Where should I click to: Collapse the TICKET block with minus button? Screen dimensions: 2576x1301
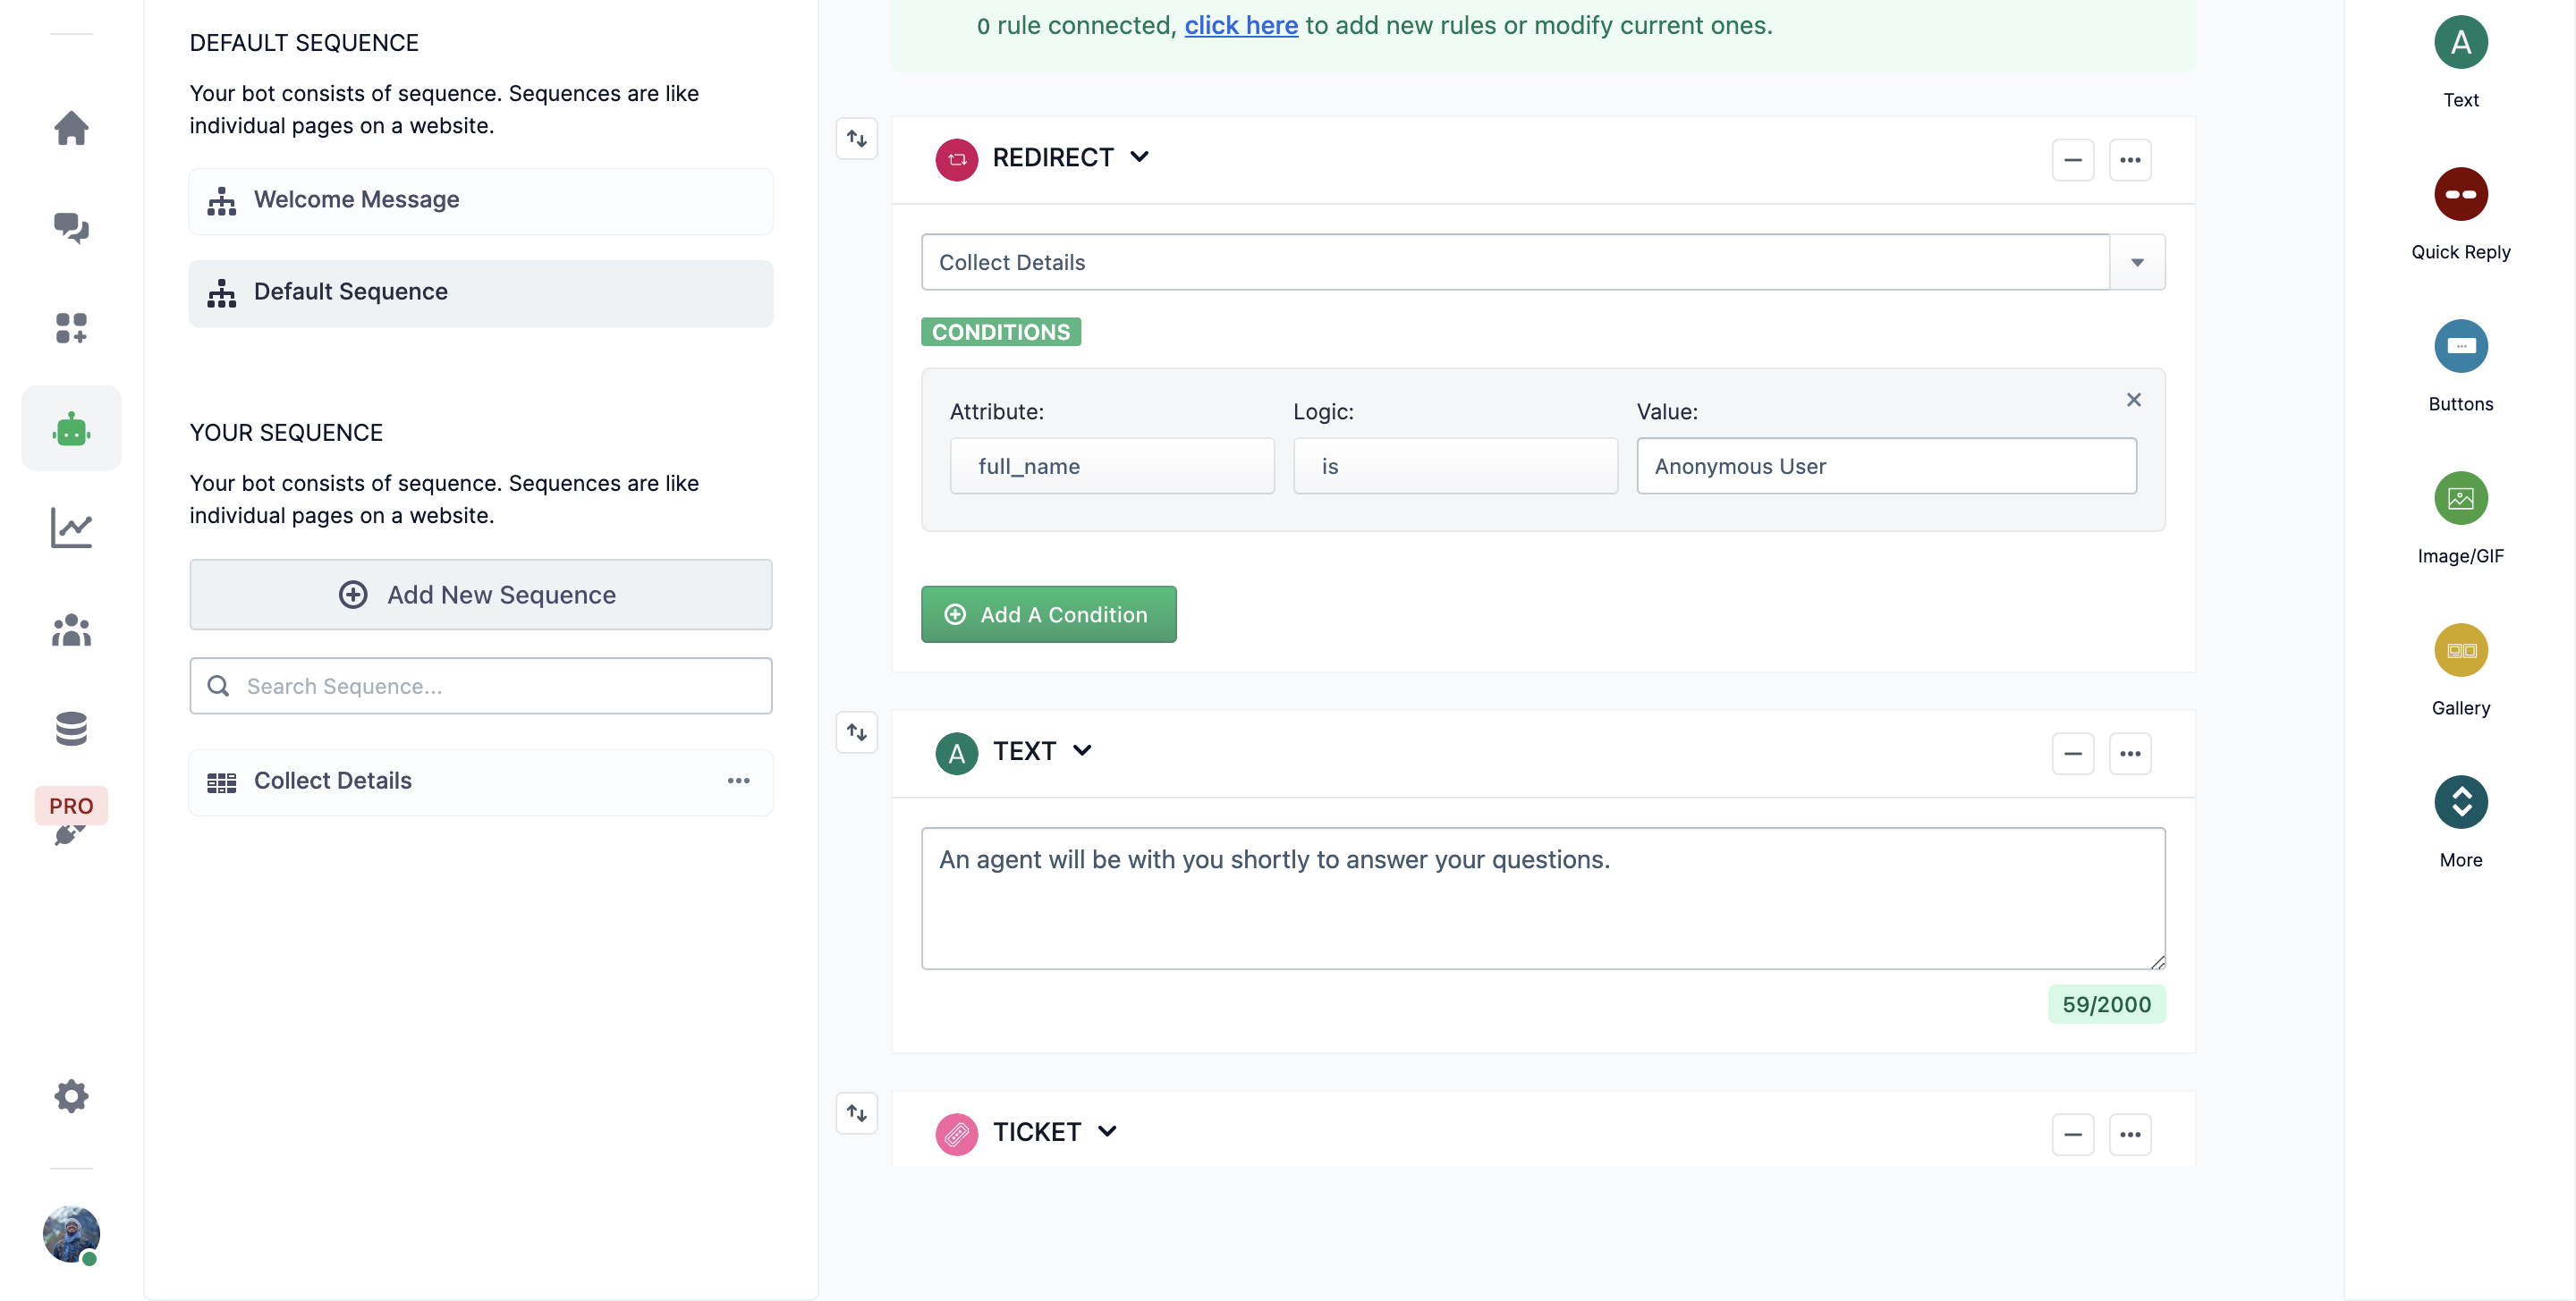(2072, 1134)
